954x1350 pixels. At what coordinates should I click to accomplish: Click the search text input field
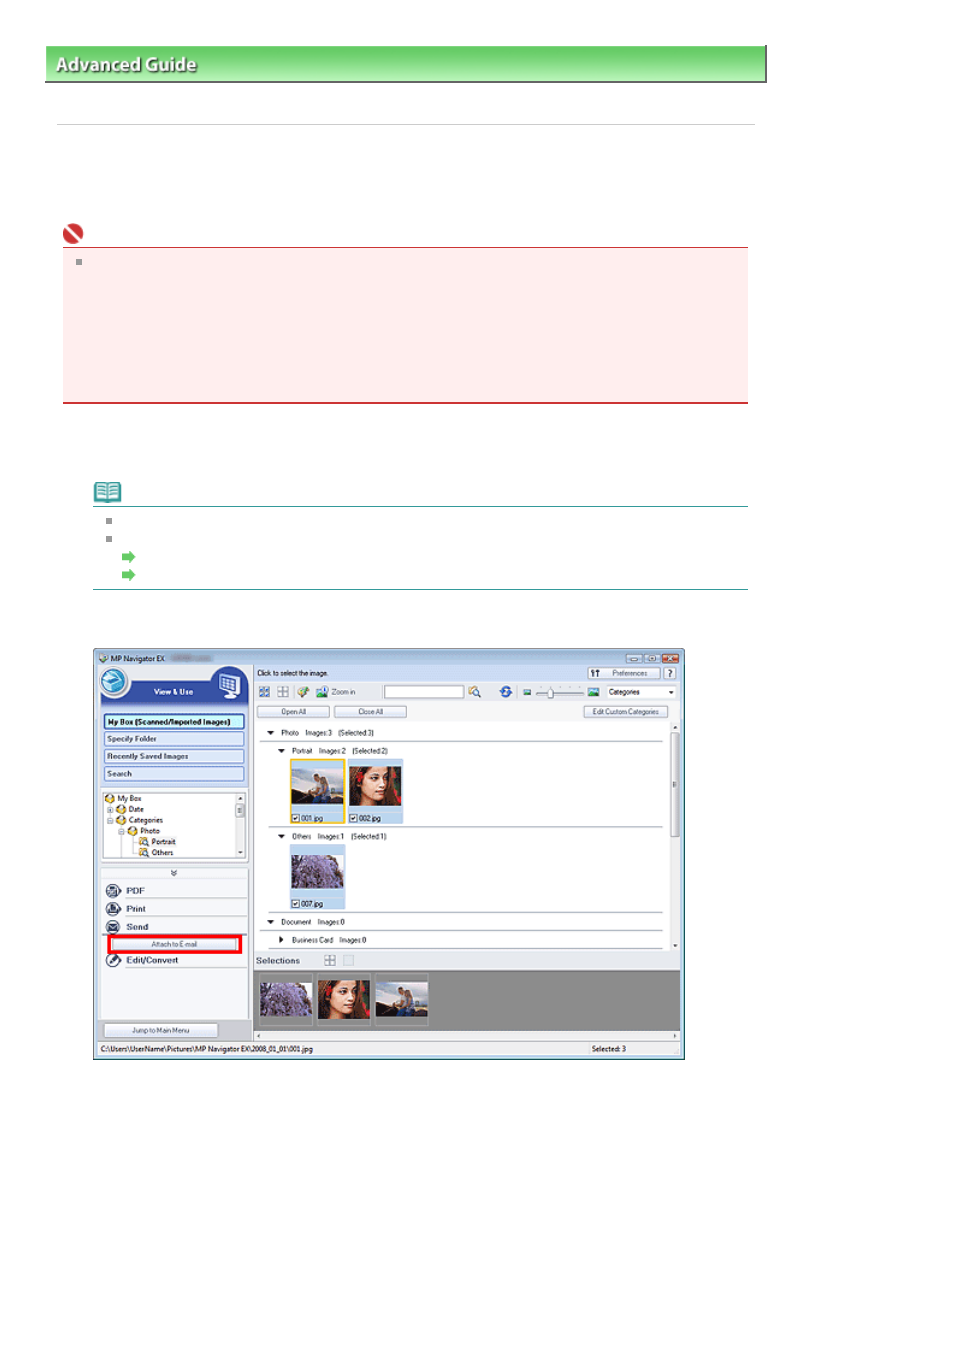[424, 692]
